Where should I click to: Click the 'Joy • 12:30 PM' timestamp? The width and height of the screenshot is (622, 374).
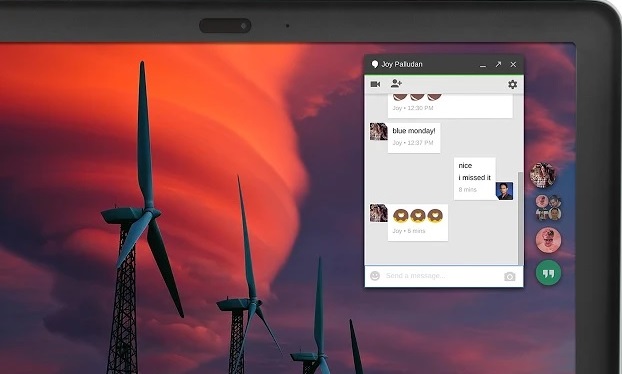[413, 108]
